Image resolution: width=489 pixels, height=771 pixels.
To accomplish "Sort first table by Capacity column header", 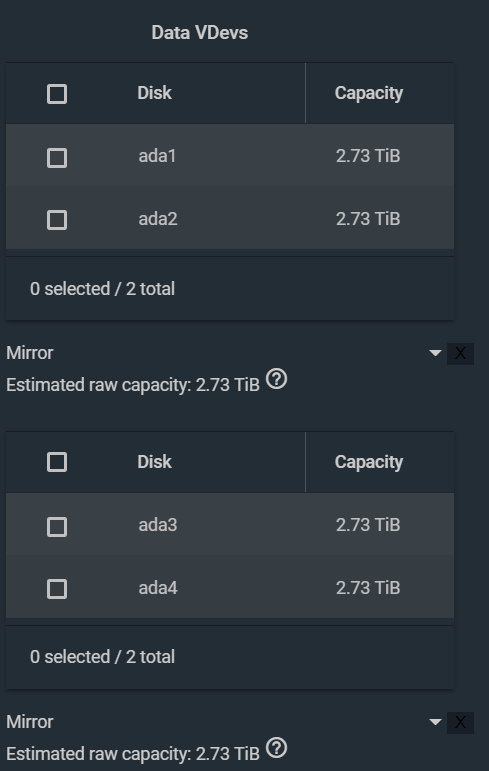I will point(369,93).
